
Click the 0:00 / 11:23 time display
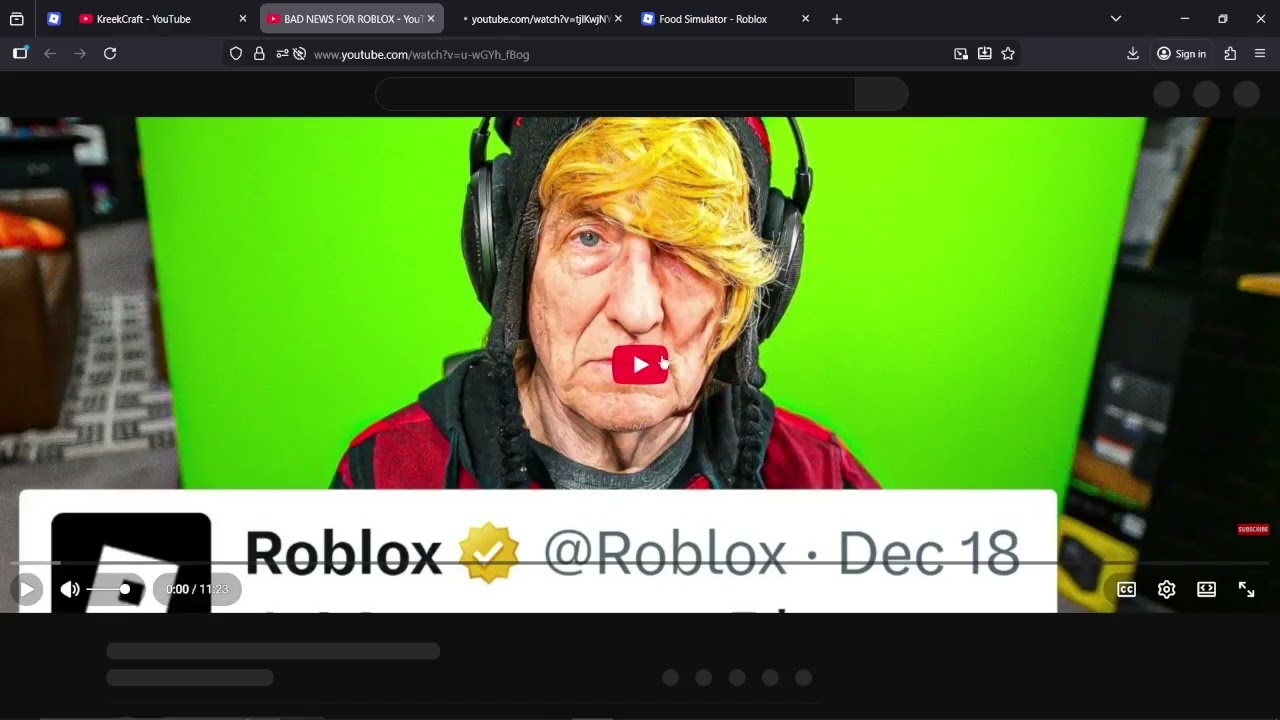(197, 589)
